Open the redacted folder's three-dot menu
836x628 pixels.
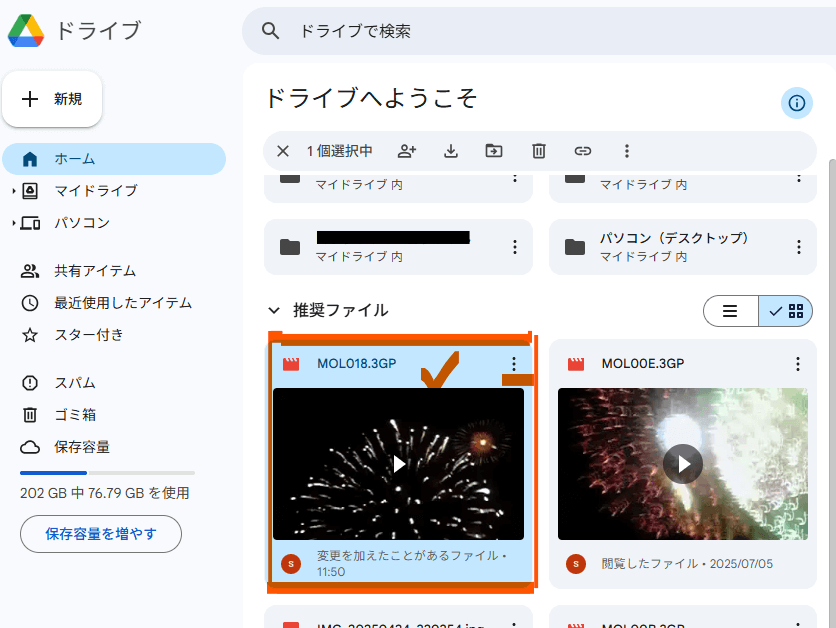coord(515,247)
